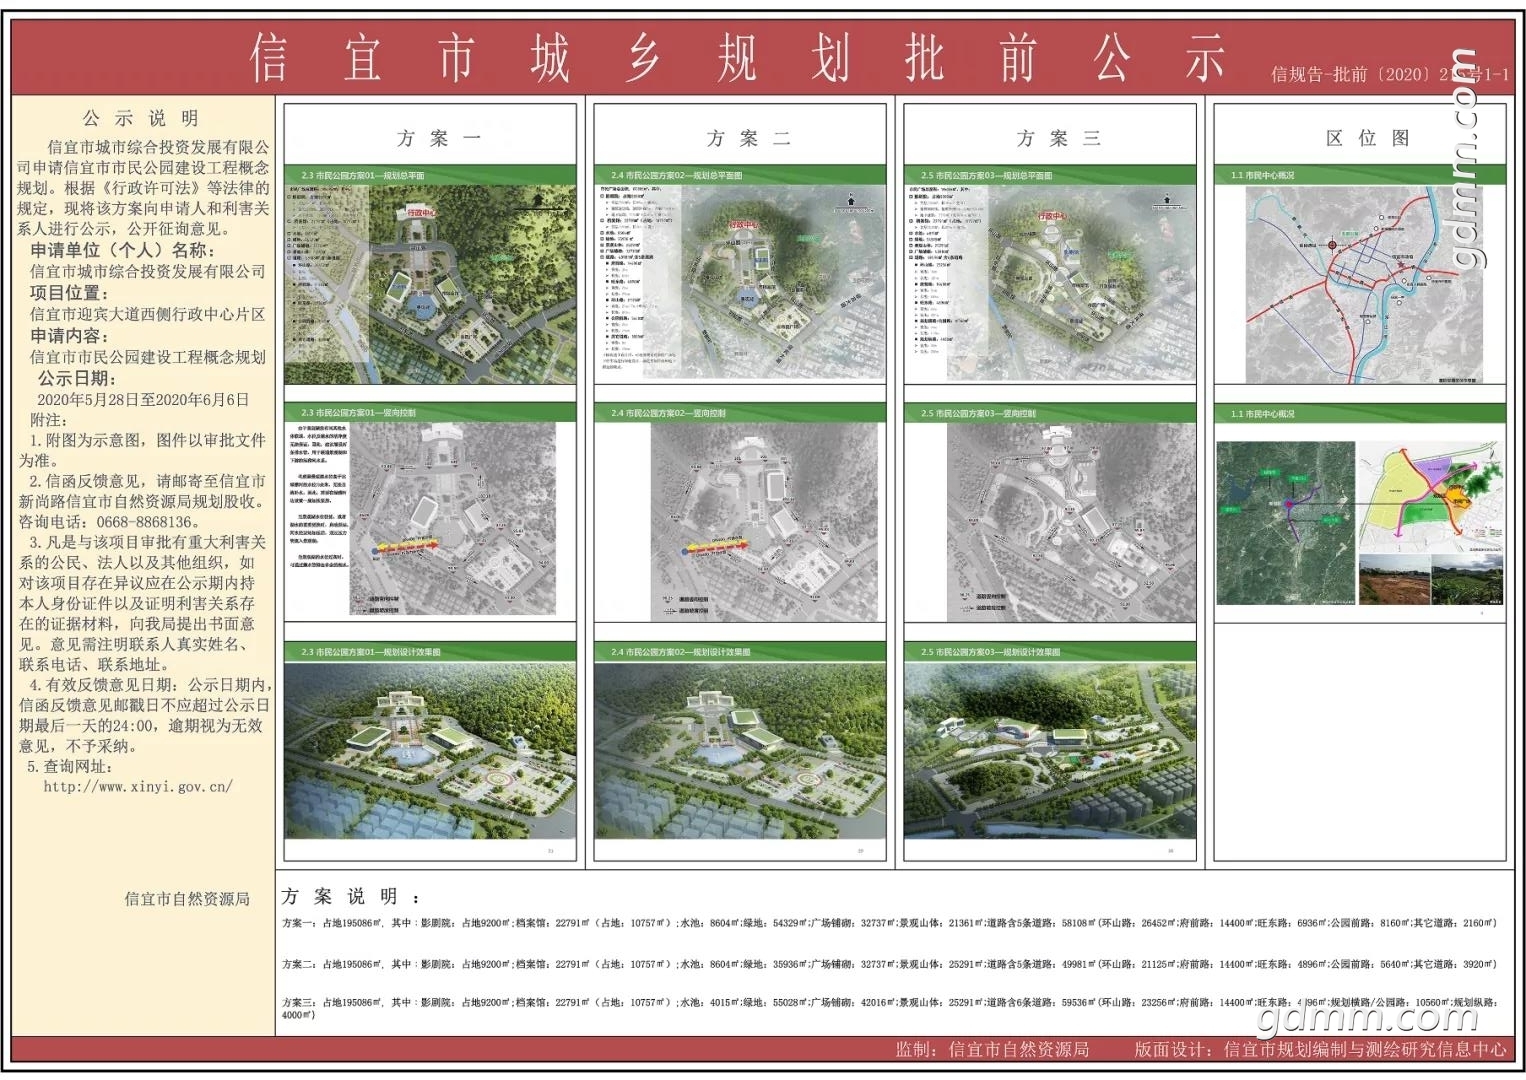Viewport: 1526px width, 1080px height.
Task: Select the upper green bar 1.1 市民中心概况
Action: pyautogui.click(x=1360, y=175)
